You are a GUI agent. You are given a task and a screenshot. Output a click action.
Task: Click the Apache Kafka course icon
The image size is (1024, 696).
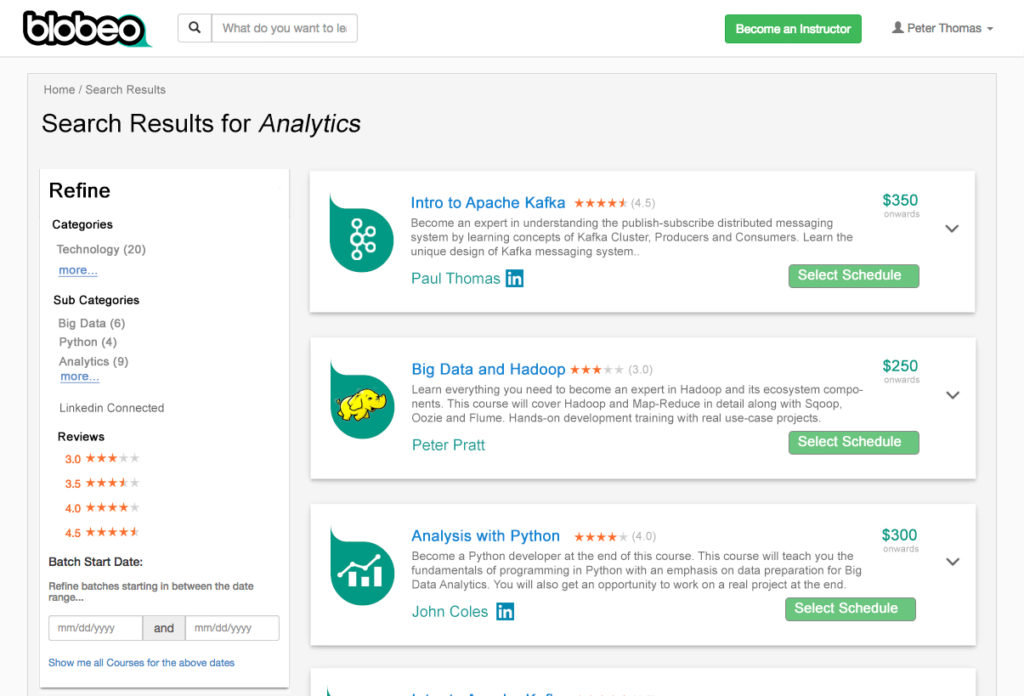coord(362,237)
